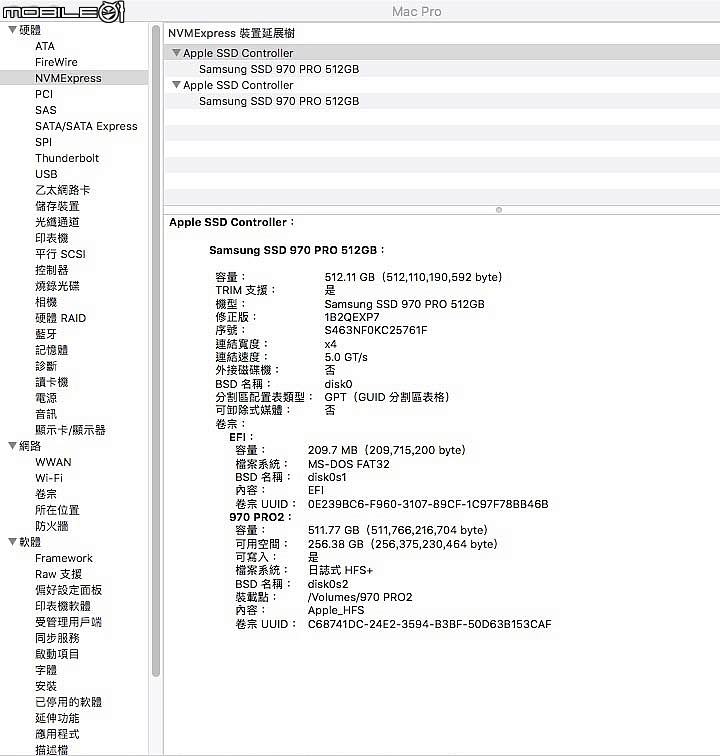The height and width of the screenshot is (756, 720).
Task: Select 診斷 diagnostics entry
Action: pyautogui.click(x=46, y=366)
